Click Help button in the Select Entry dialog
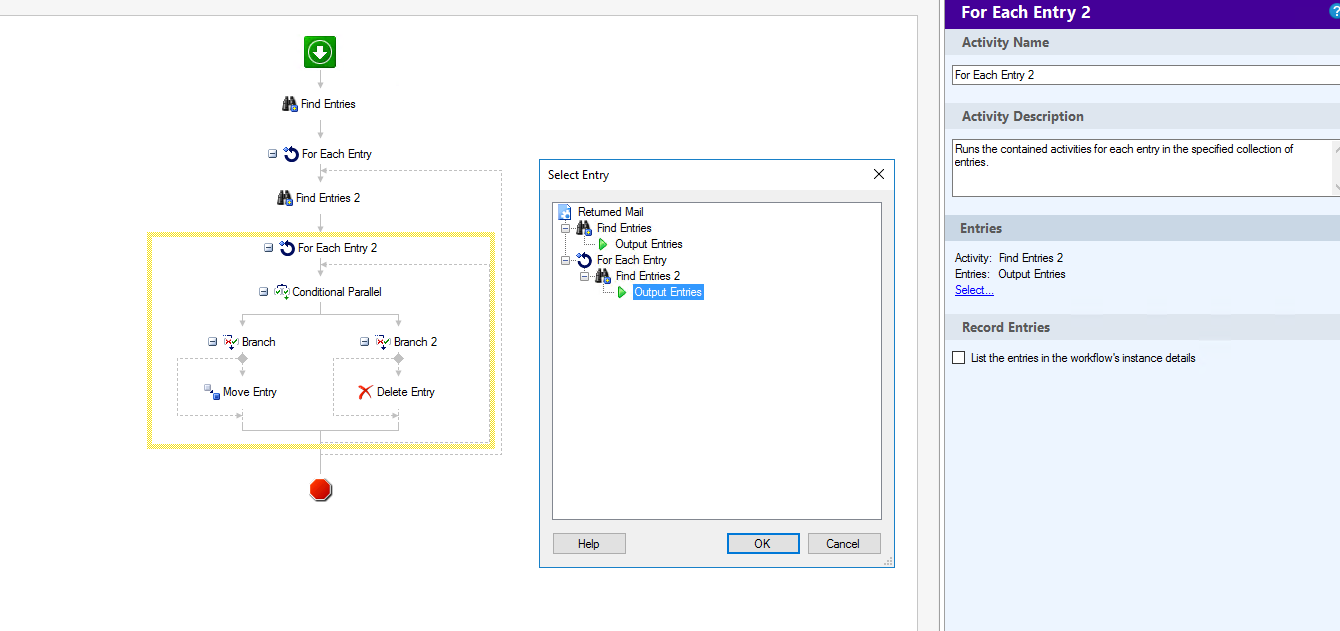The image size is (1340, 631). pos(589,543)
